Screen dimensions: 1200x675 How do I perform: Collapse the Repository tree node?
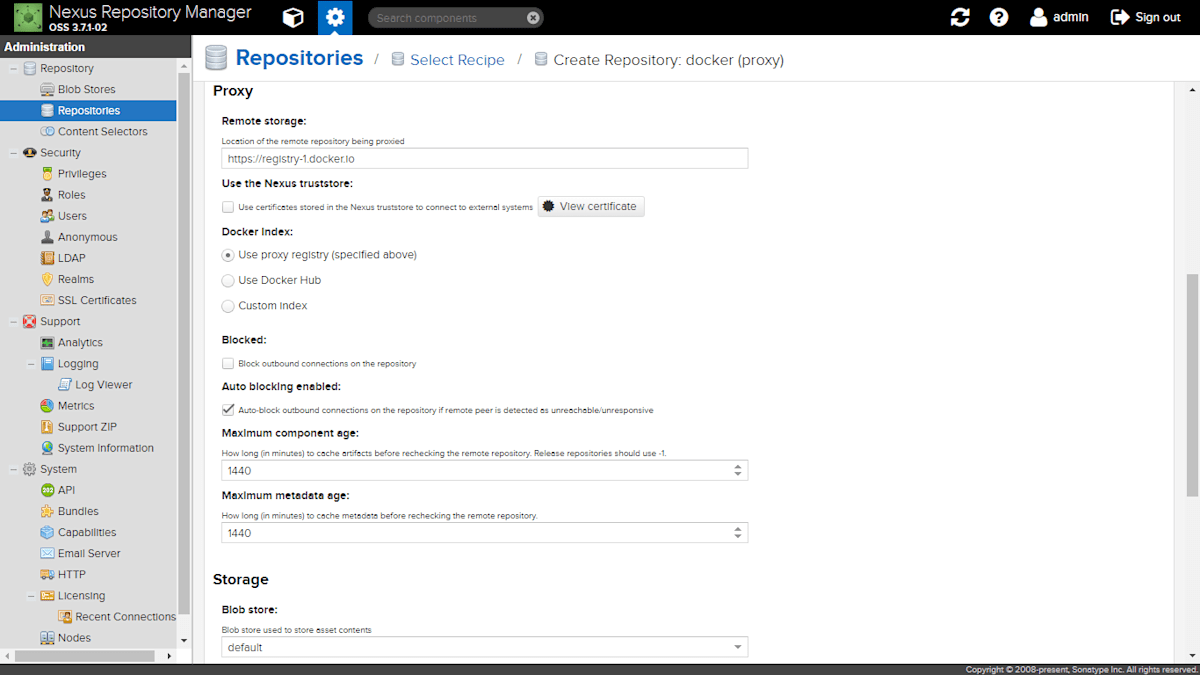coord(13,69)
